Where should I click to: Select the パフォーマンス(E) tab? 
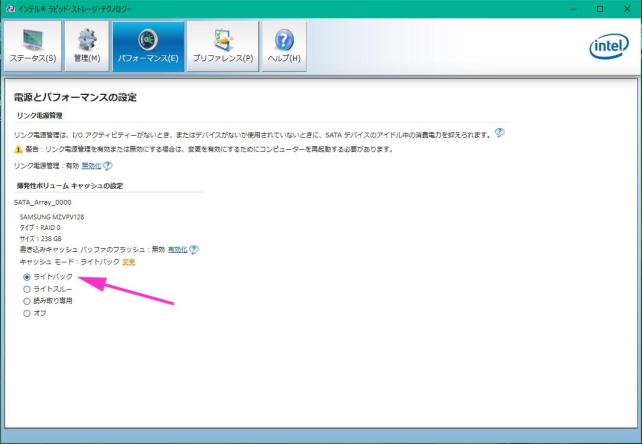(148, 46)
